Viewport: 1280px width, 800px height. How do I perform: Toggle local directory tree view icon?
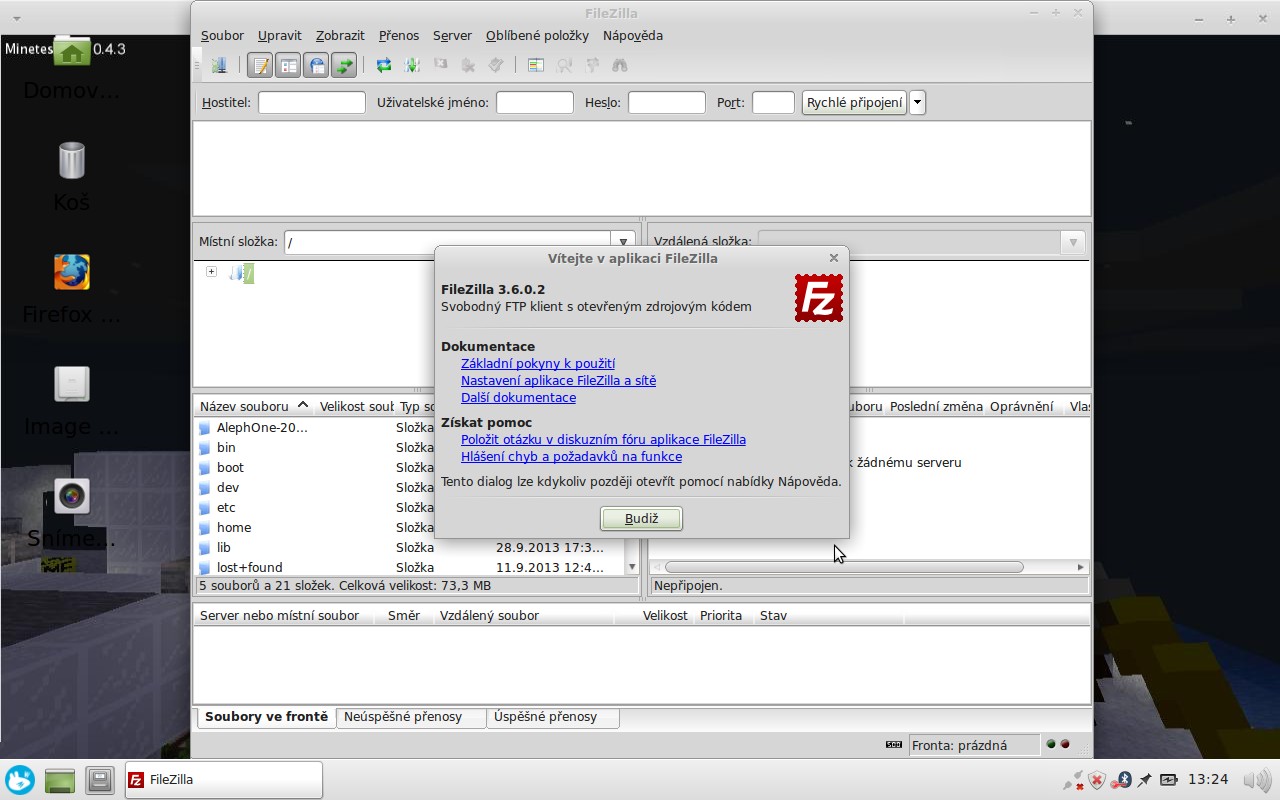tap(288, 66)
